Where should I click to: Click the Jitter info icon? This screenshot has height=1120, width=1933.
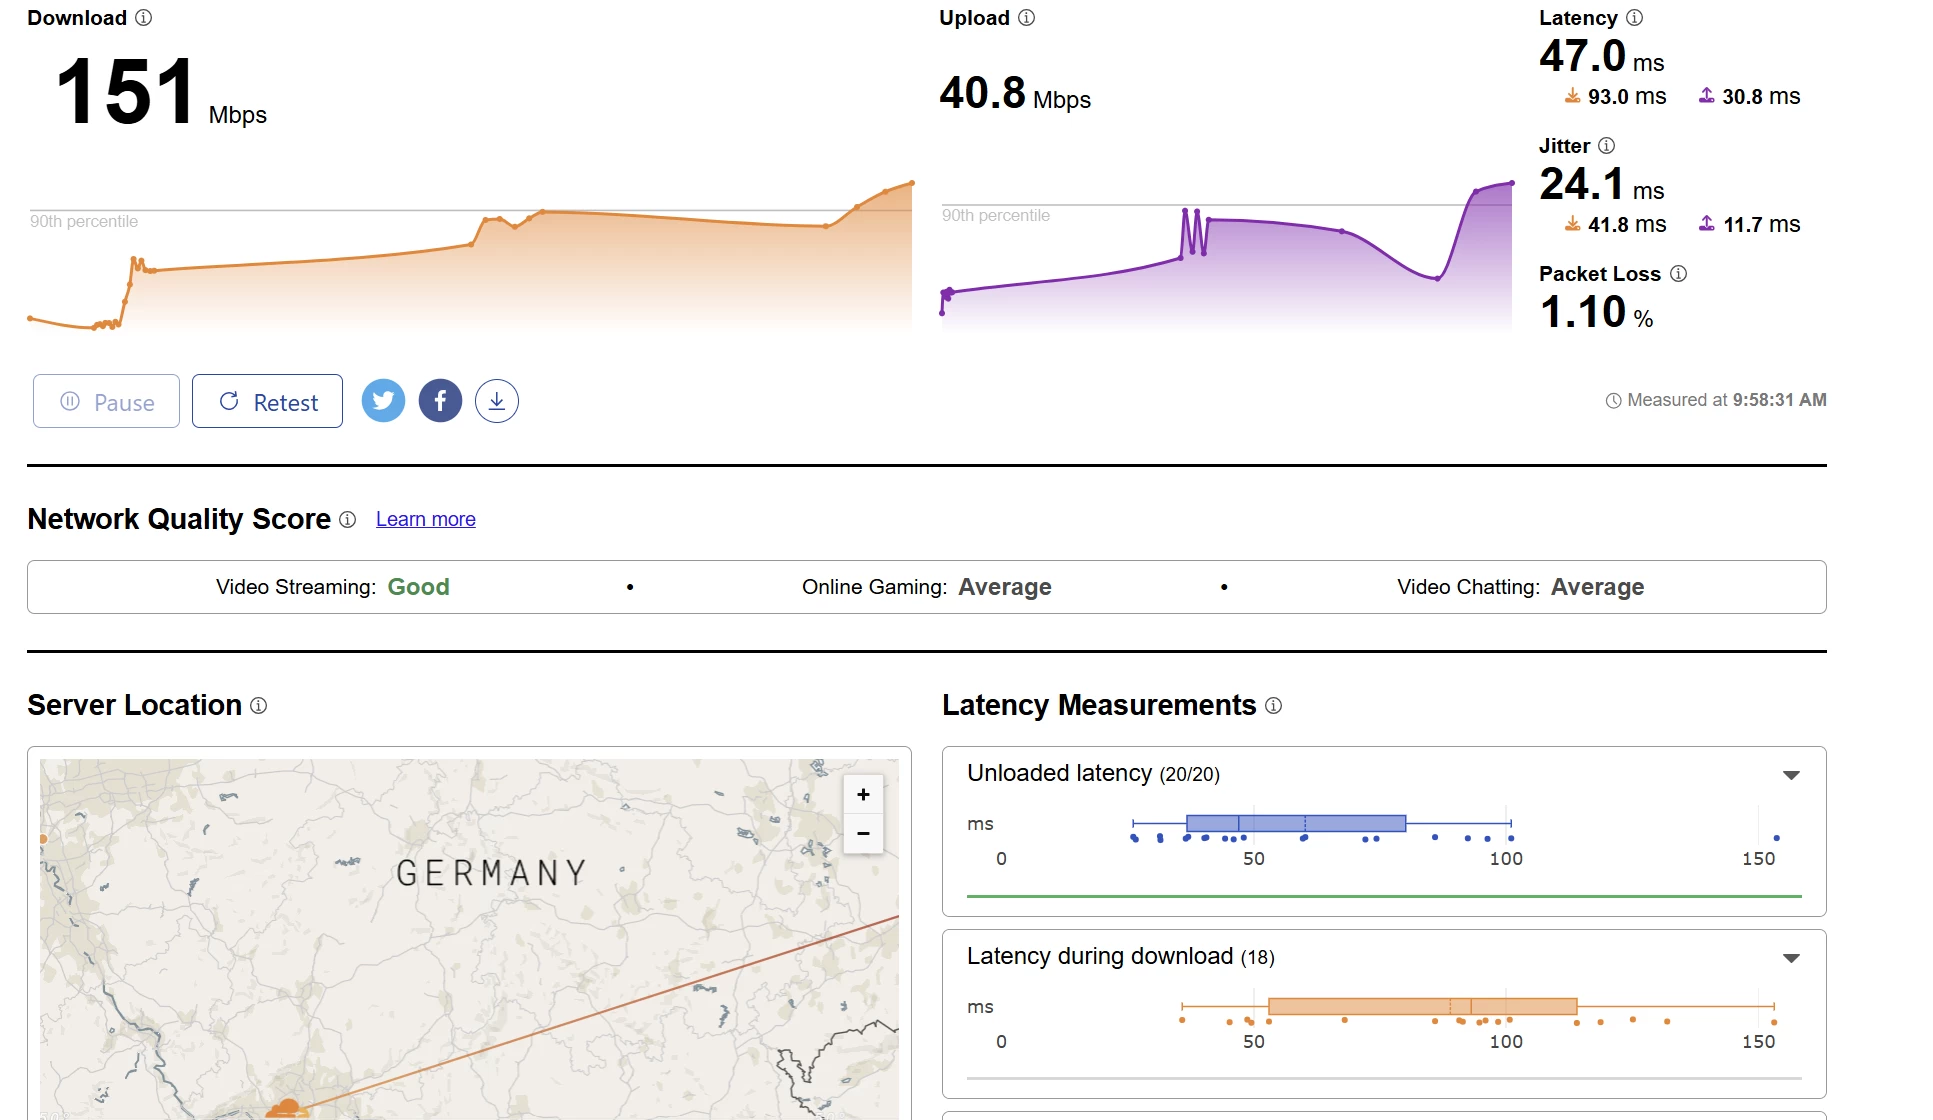coord(1606,146)
